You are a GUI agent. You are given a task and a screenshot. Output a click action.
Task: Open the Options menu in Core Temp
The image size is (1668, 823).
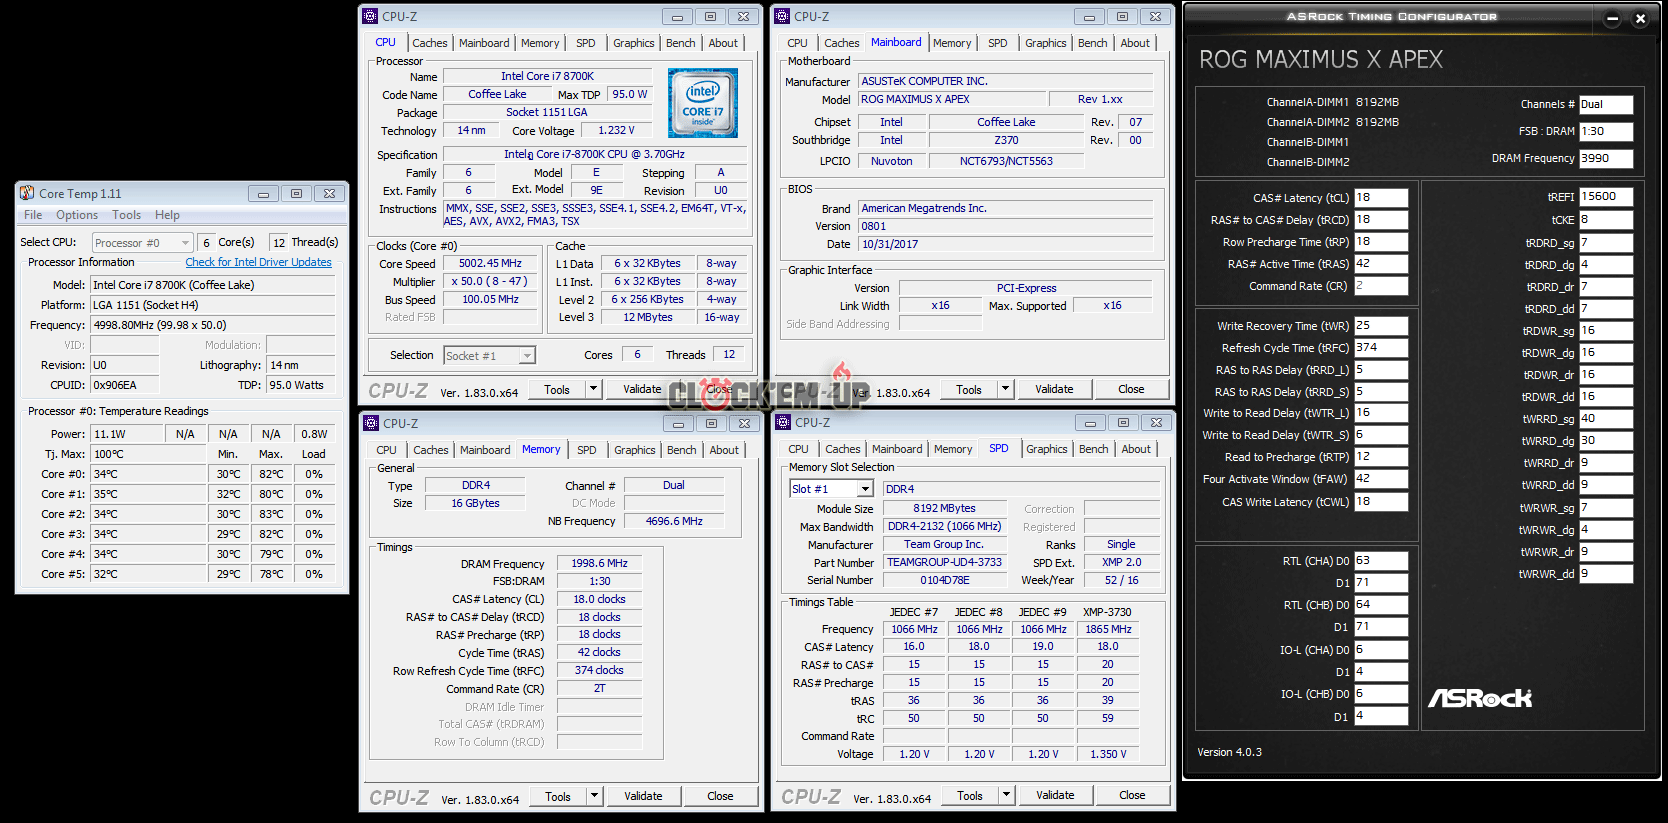(x=77, y=215)
